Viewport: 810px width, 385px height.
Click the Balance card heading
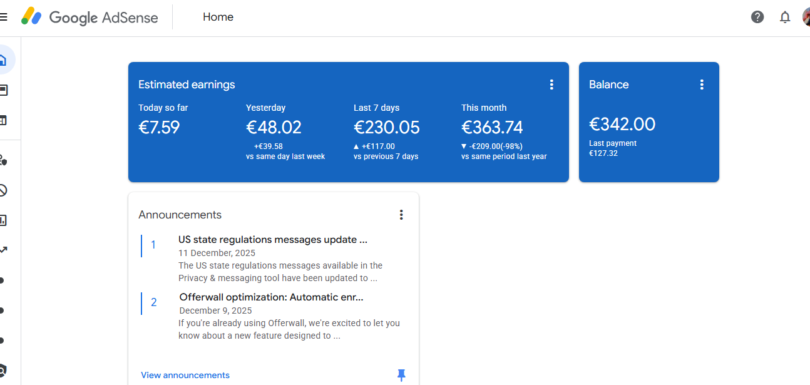click(609, 85)
